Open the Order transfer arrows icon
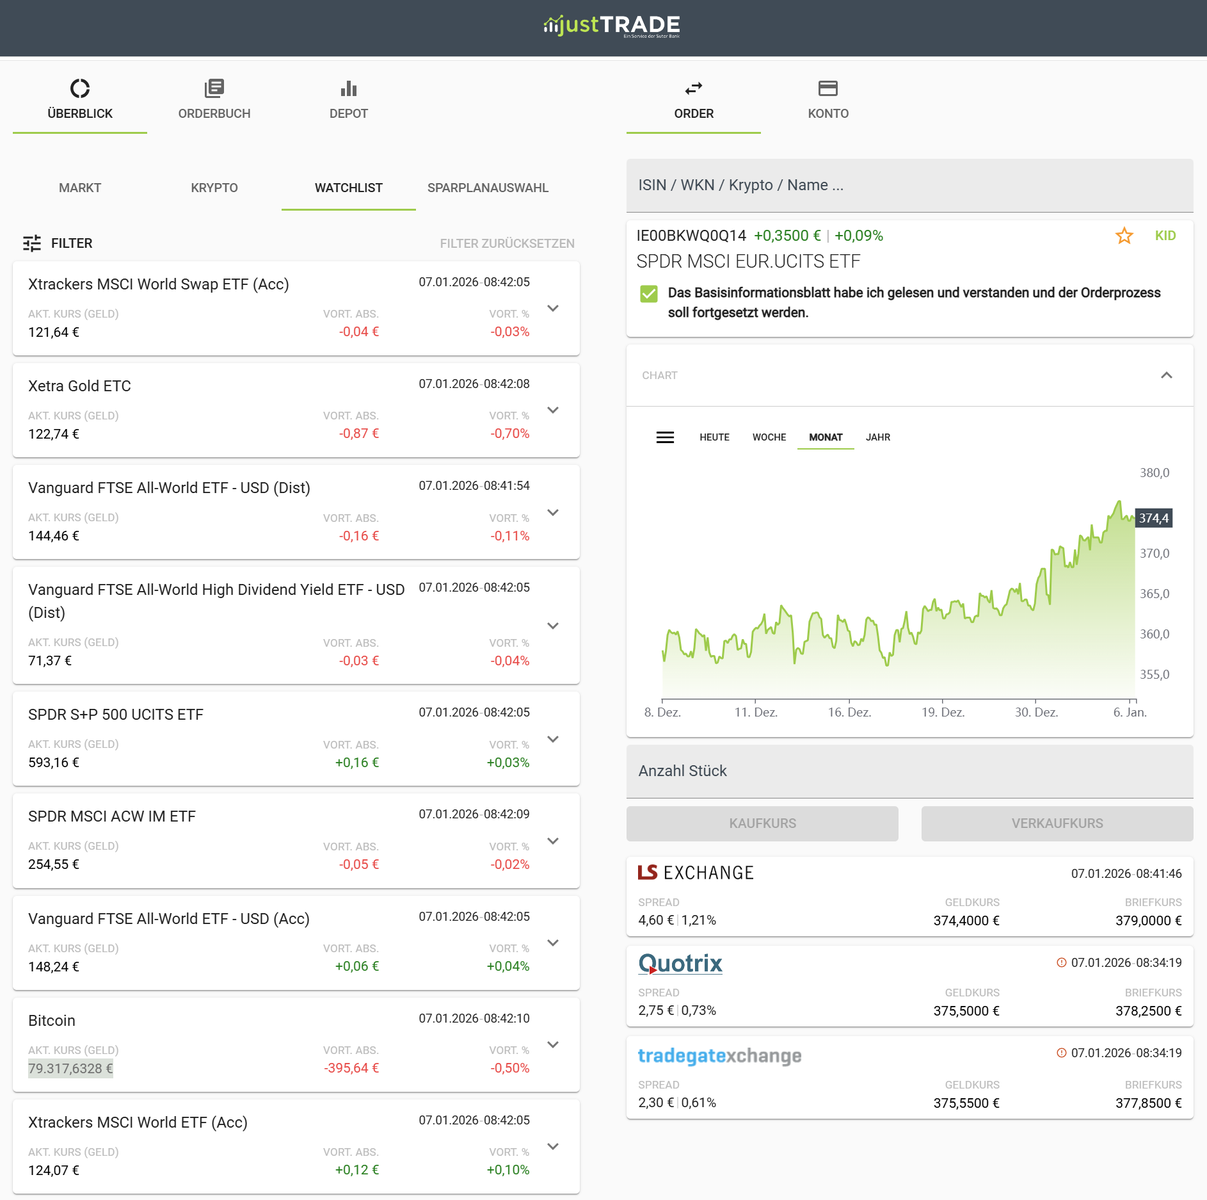Screen dimensions: 1207x1200 click(x=693, y=89)
